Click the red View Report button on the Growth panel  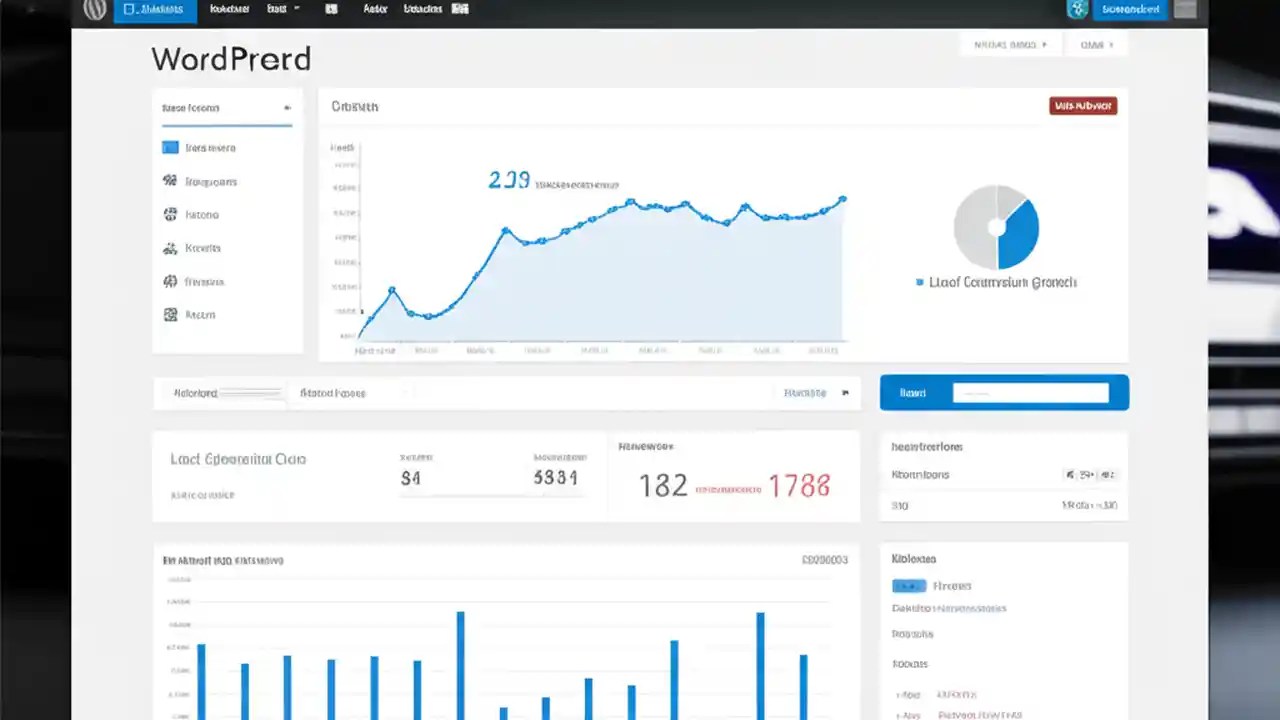click(x=1083, y=105)
